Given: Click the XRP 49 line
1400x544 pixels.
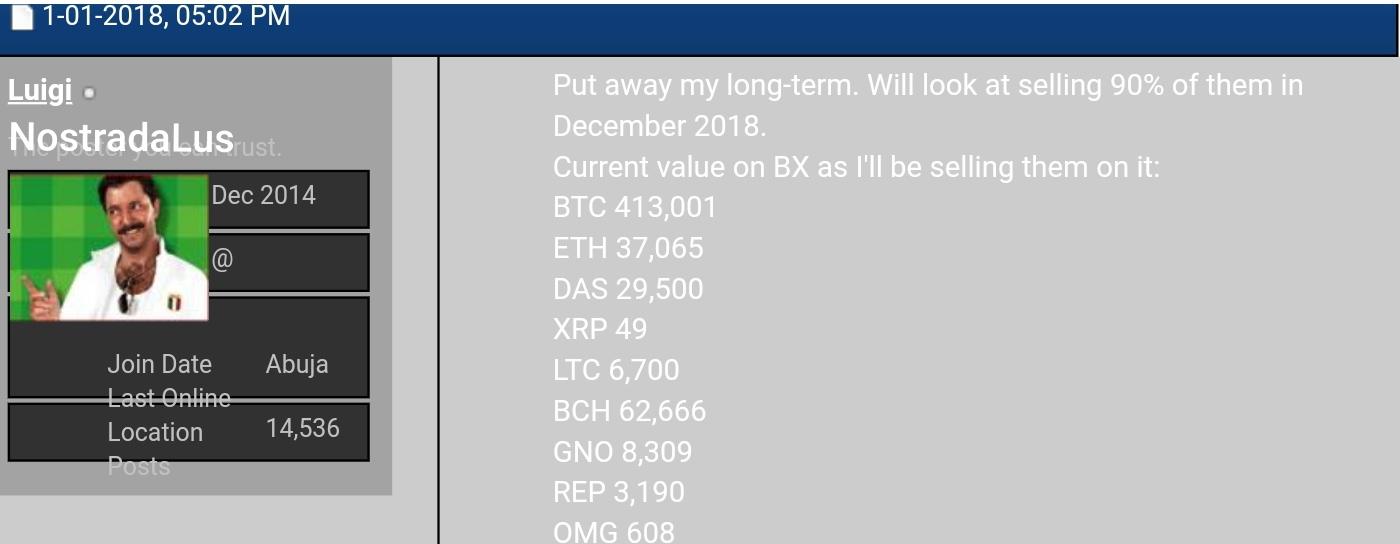Looking at the screenshot, I should [x=600, y=329].
